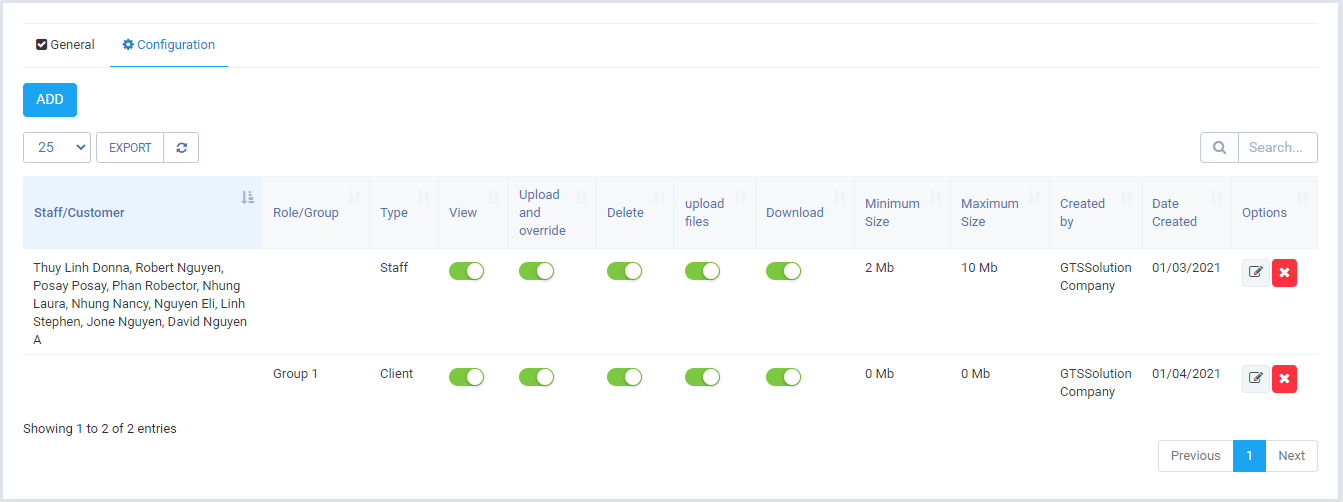Click the ADD button
Screen dimensions: 1343x502
(x=50, y=100)
